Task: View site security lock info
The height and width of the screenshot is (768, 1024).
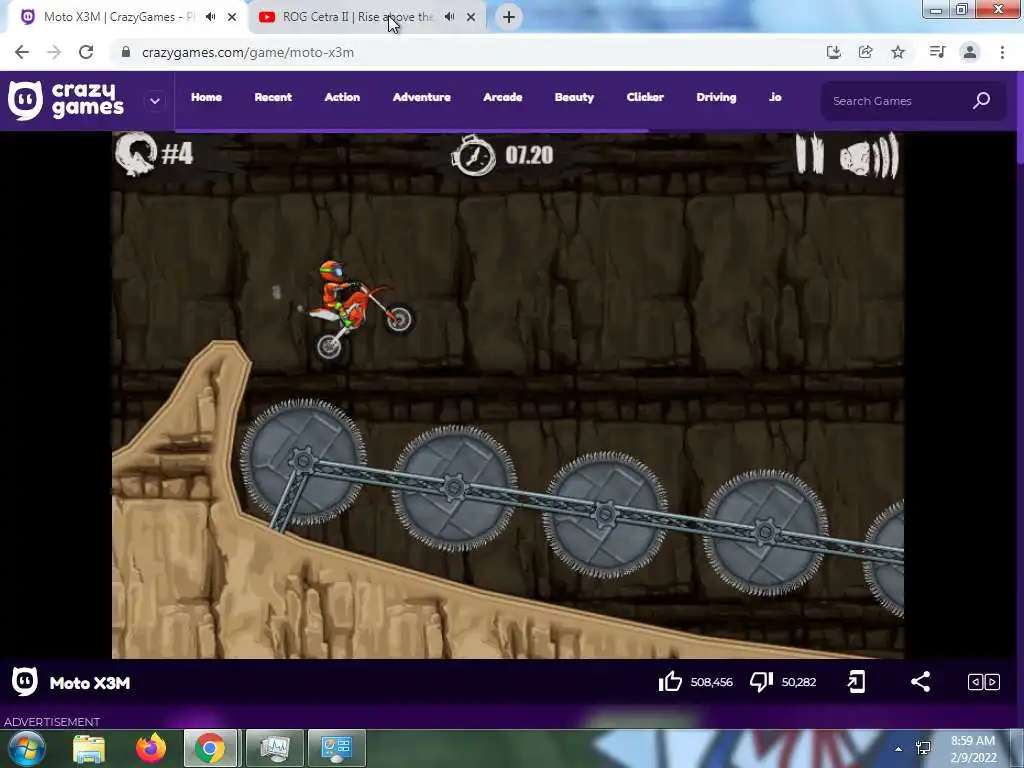Action: pos(126,52)
